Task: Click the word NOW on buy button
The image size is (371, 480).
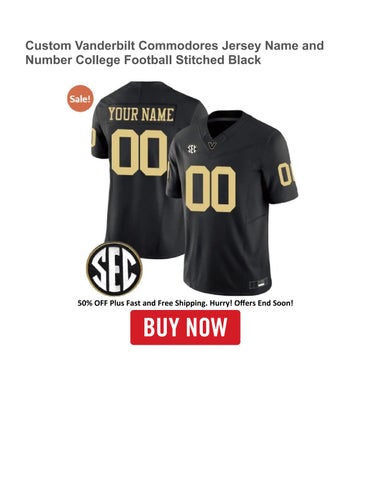Action: pyautogui.click(x=207, y=327)
